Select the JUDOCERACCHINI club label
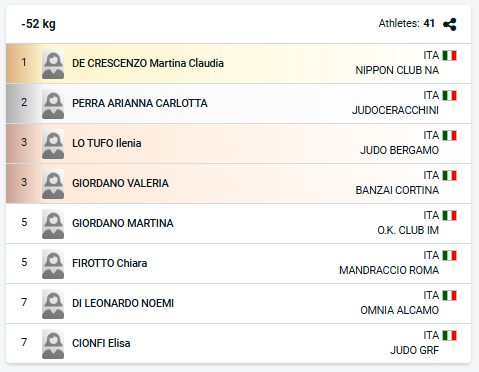479x372 pixels. tap(395, 110)
